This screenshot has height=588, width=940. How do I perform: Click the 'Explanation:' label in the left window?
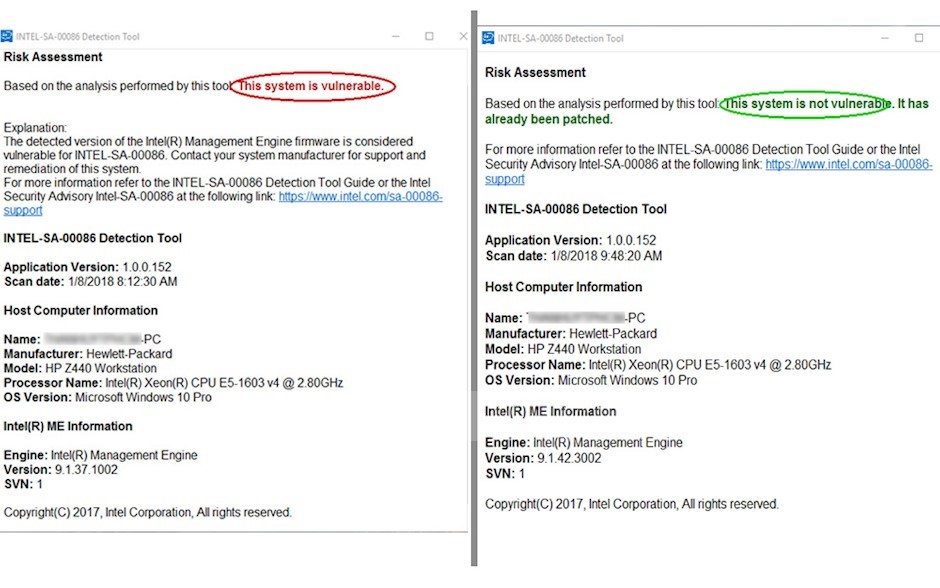(35, 128)
